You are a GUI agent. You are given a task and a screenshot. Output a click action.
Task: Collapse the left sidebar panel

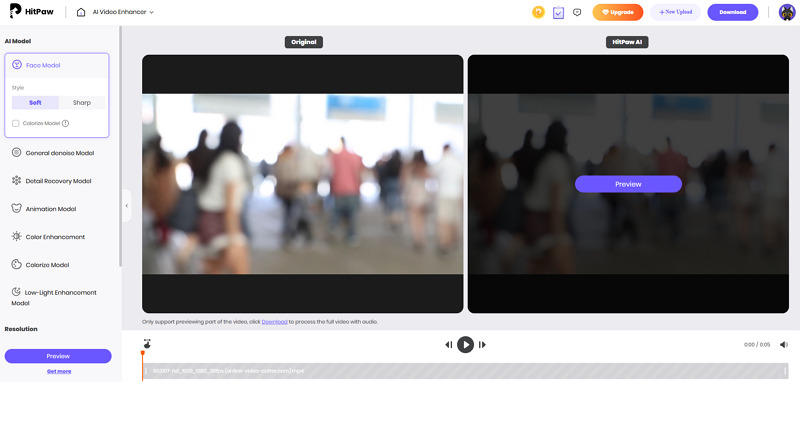127,205
